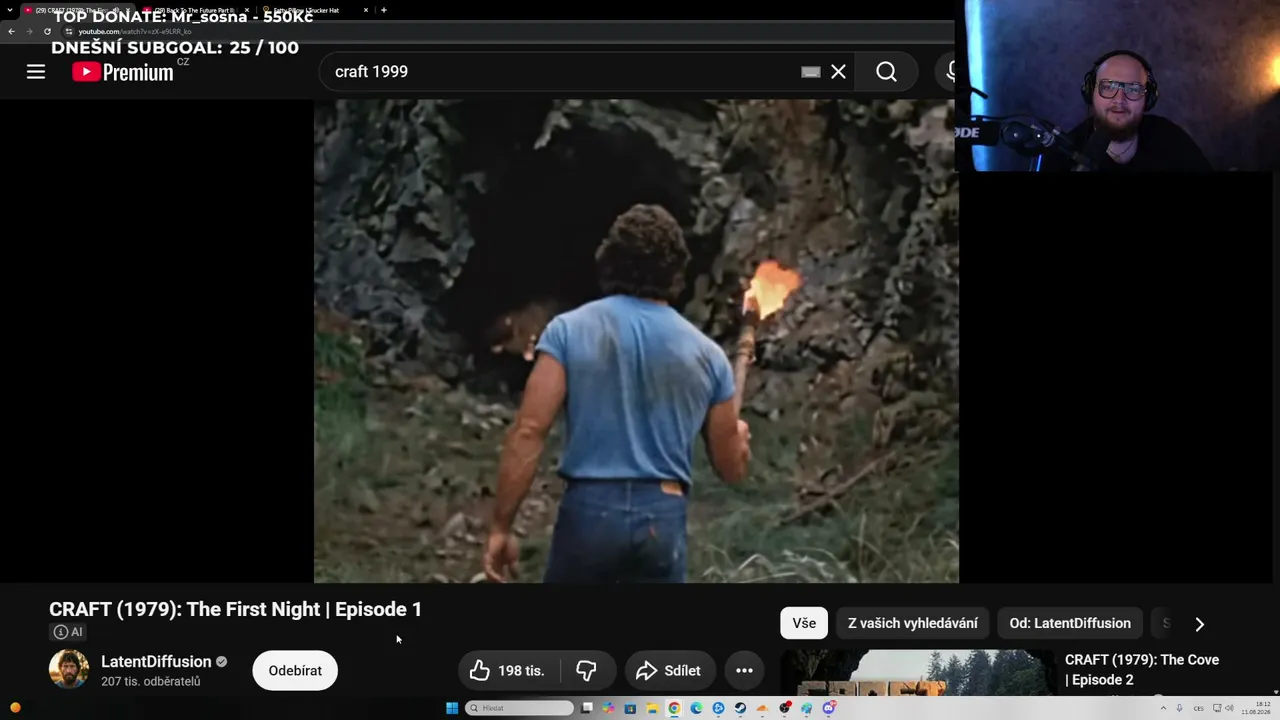Dislike the video with thumbs-down
The width and height of the screenshot is (1280, 720).
point(586,670)
